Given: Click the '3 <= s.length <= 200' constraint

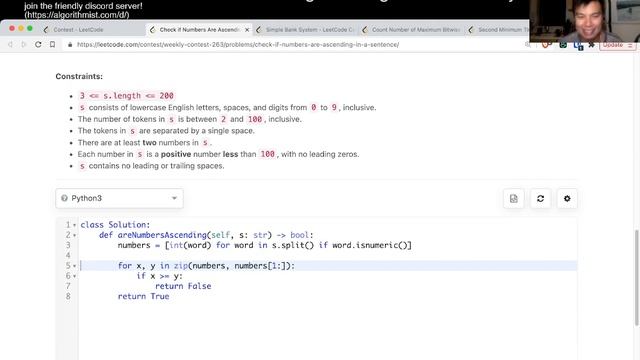Looking at the screenshot, I should click(126, 96).
